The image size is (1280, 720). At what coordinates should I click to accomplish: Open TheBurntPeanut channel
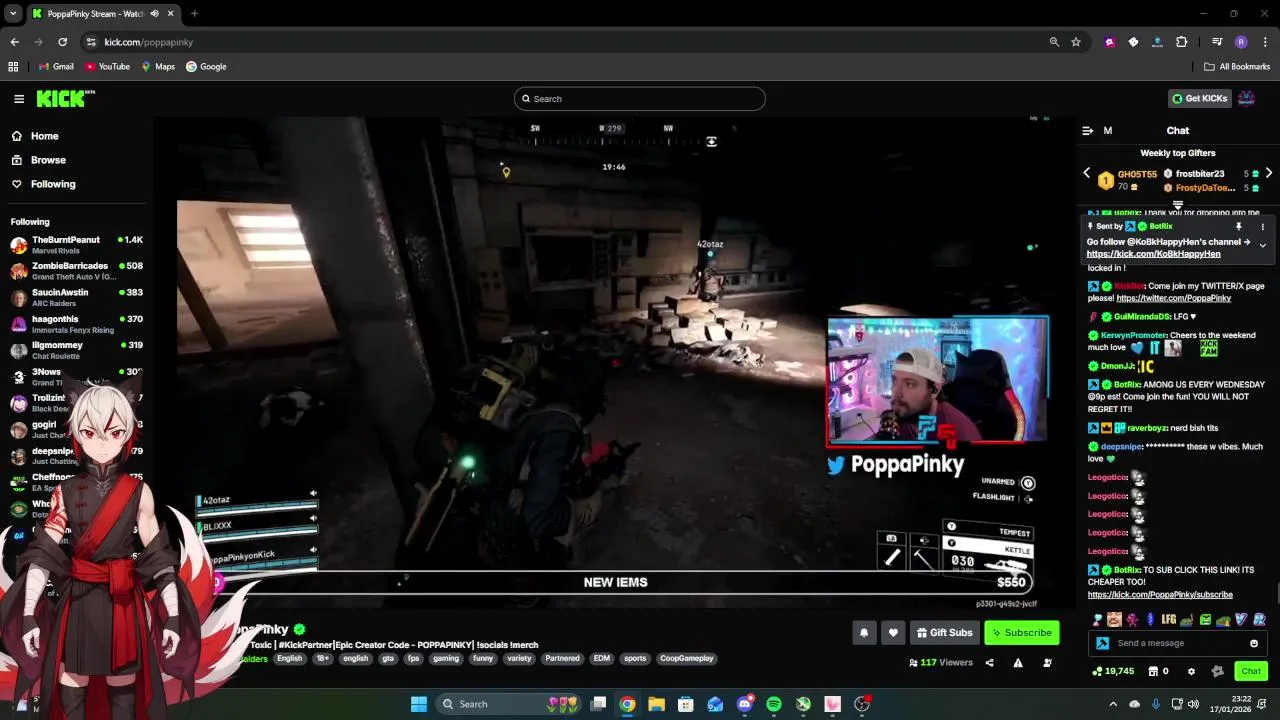click(x=76, y=245)
